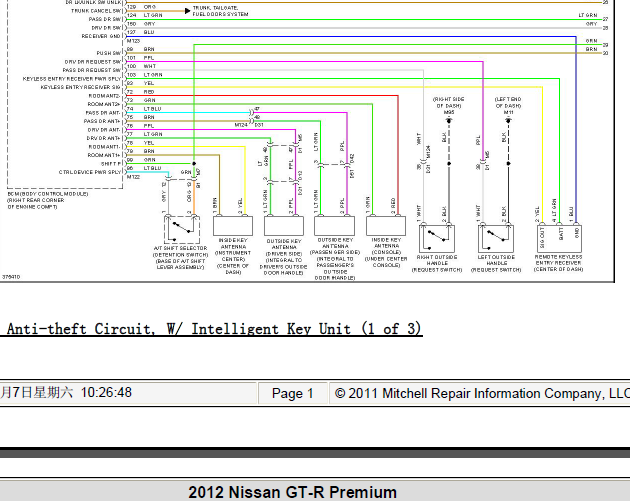
Task: Click the right outside handle request switch symbol
Action: pyautogui.click(x=437, y=238)
